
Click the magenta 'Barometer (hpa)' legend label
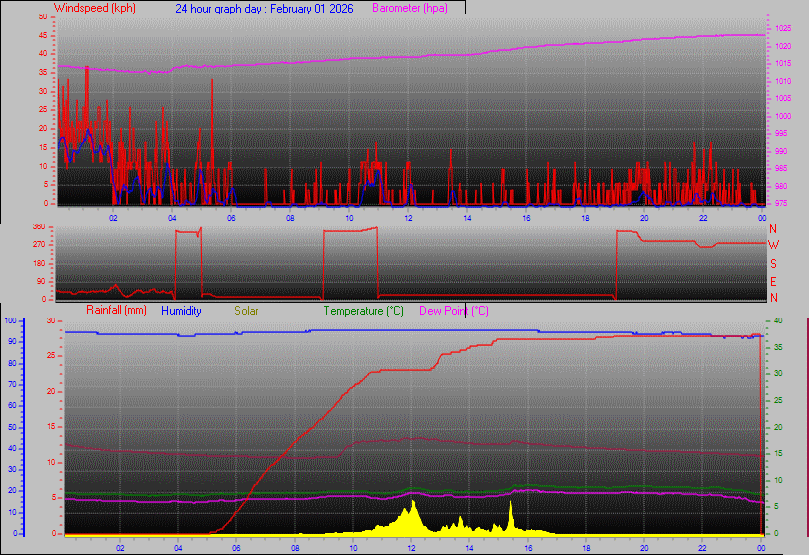410,8
